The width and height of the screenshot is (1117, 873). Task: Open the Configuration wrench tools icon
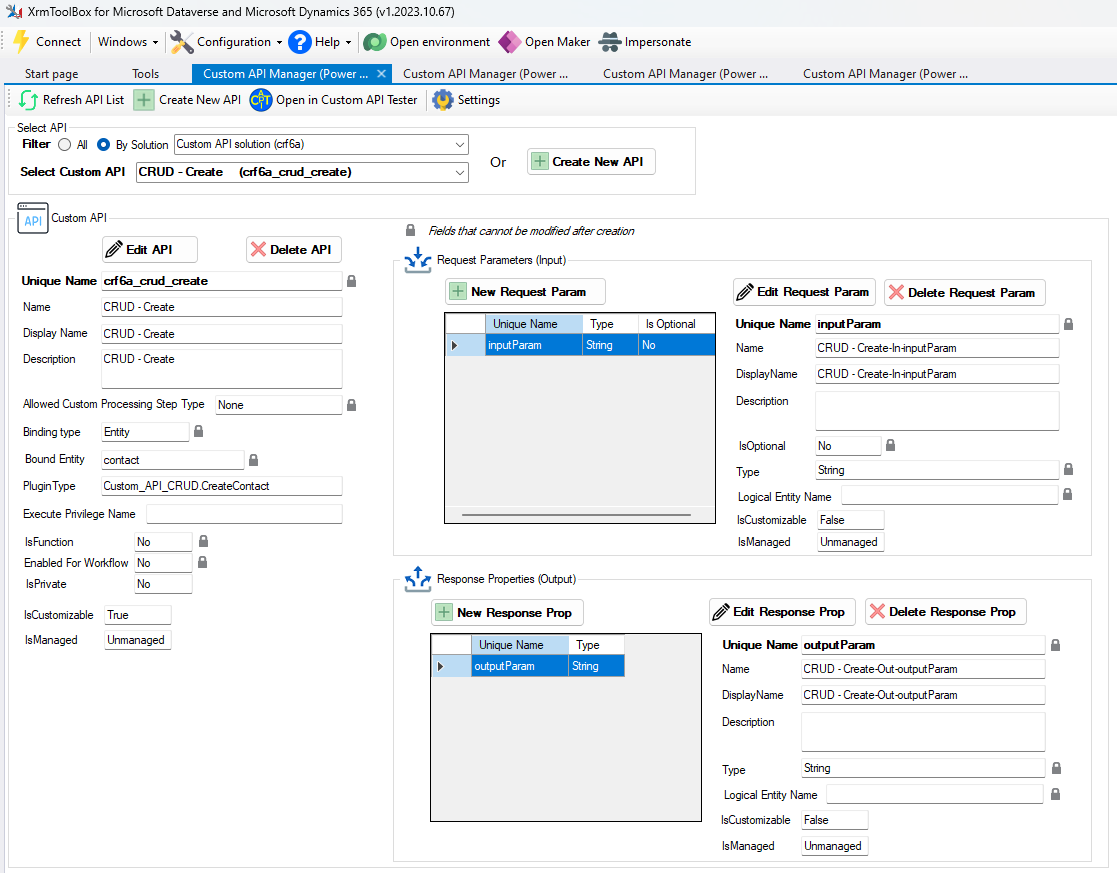tap(182, 42)
